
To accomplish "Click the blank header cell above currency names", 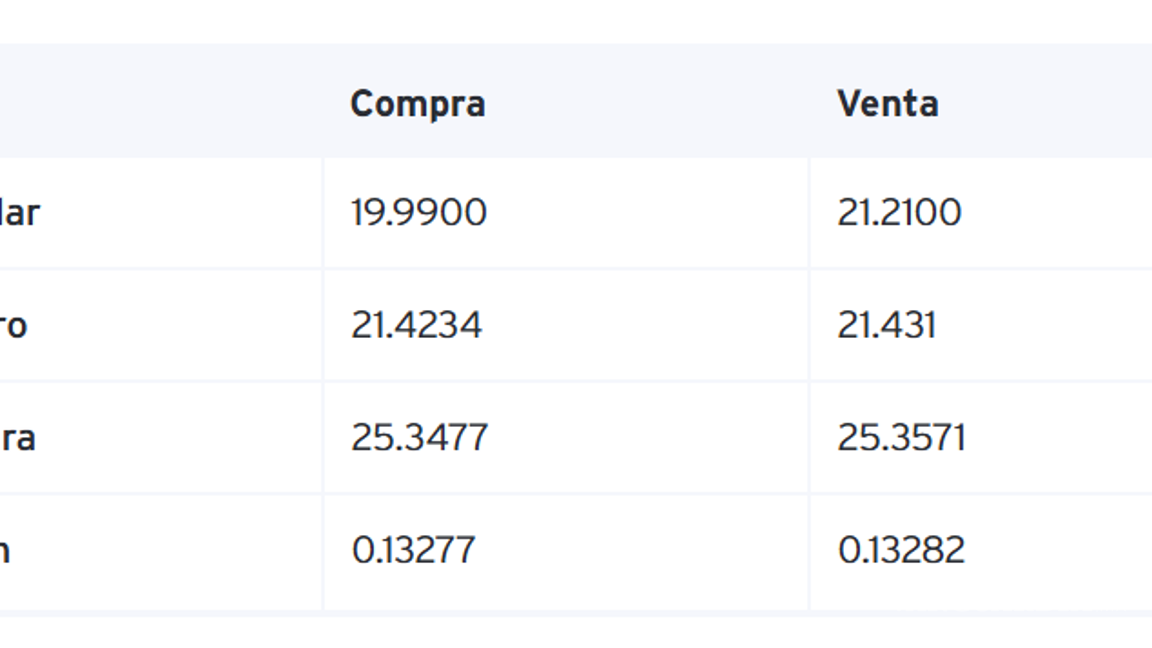I will point(150,102).
